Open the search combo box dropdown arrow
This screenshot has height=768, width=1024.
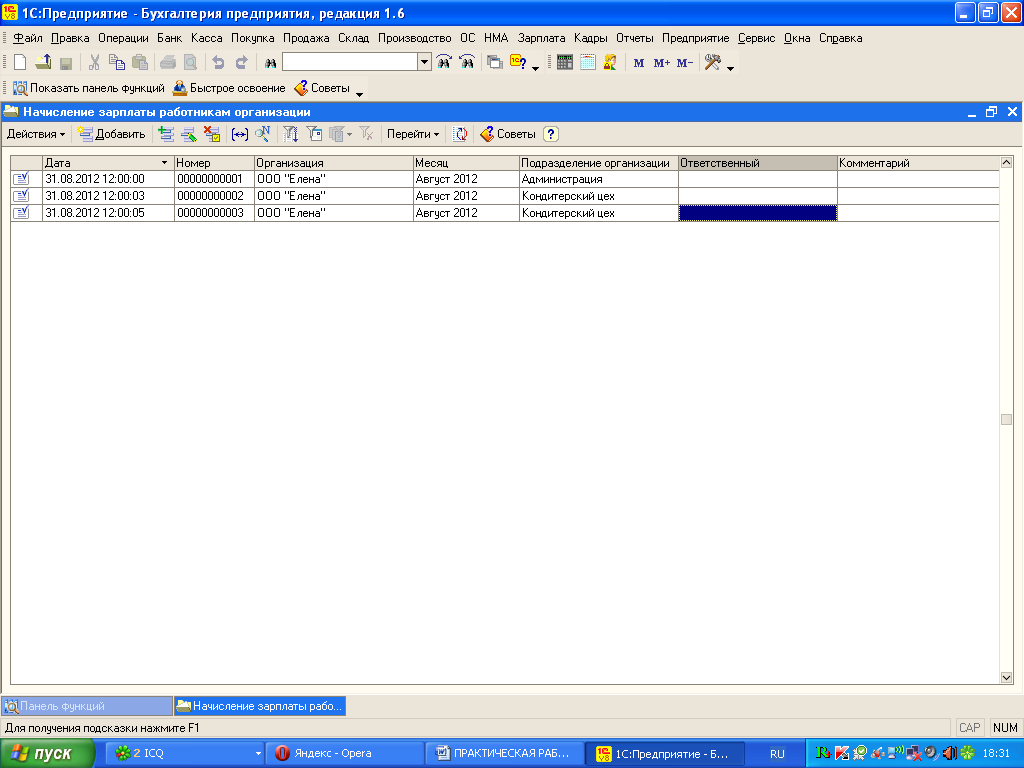pos(424,62)
